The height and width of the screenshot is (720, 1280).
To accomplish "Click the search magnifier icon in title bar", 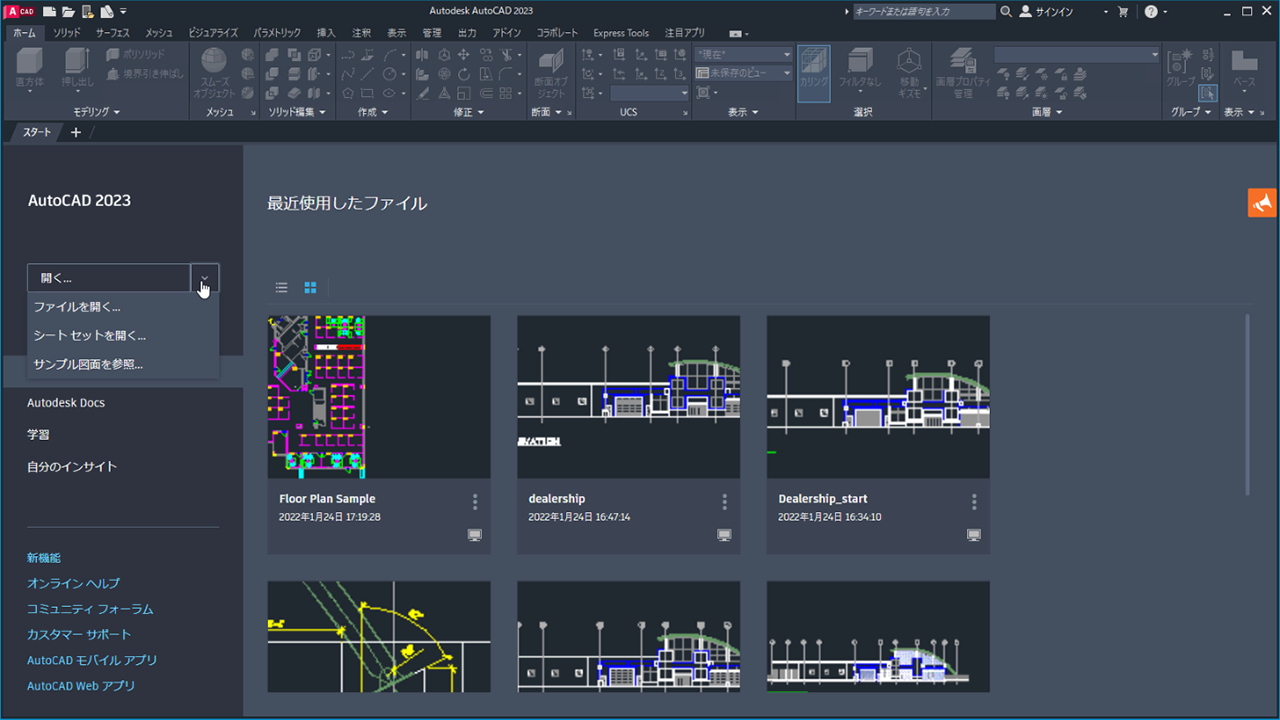I will pyautogui.click(x=1006, y=12).
